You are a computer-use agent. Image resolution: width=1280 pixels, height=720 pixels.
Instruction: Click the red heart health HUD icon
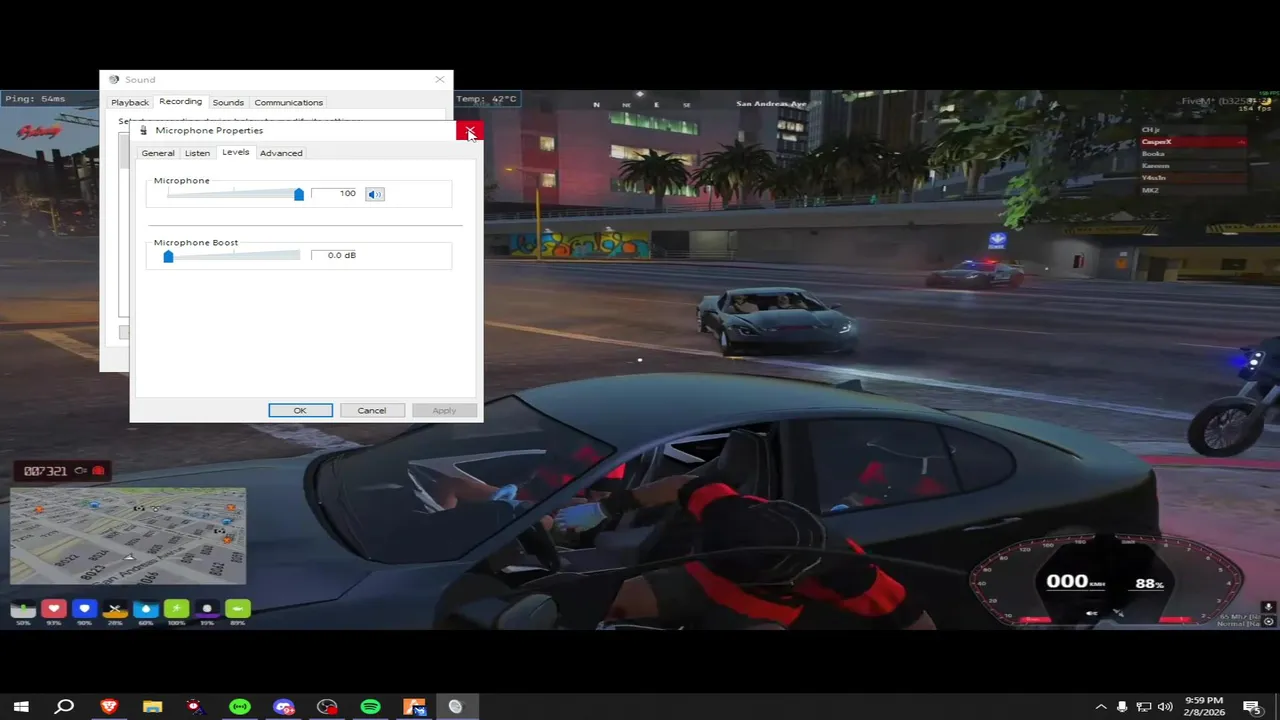[54, 608]
